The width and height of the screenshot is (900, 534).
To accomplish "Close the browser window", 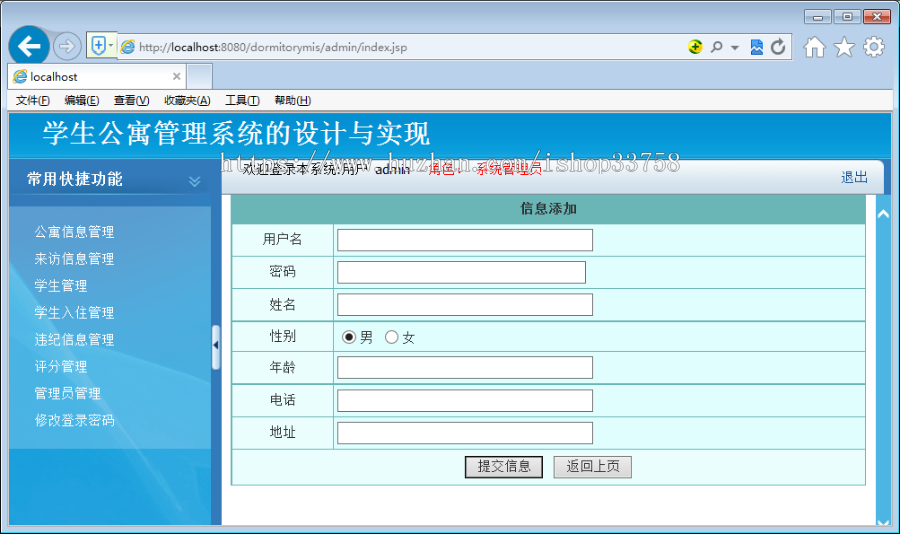I will (877, 17).
